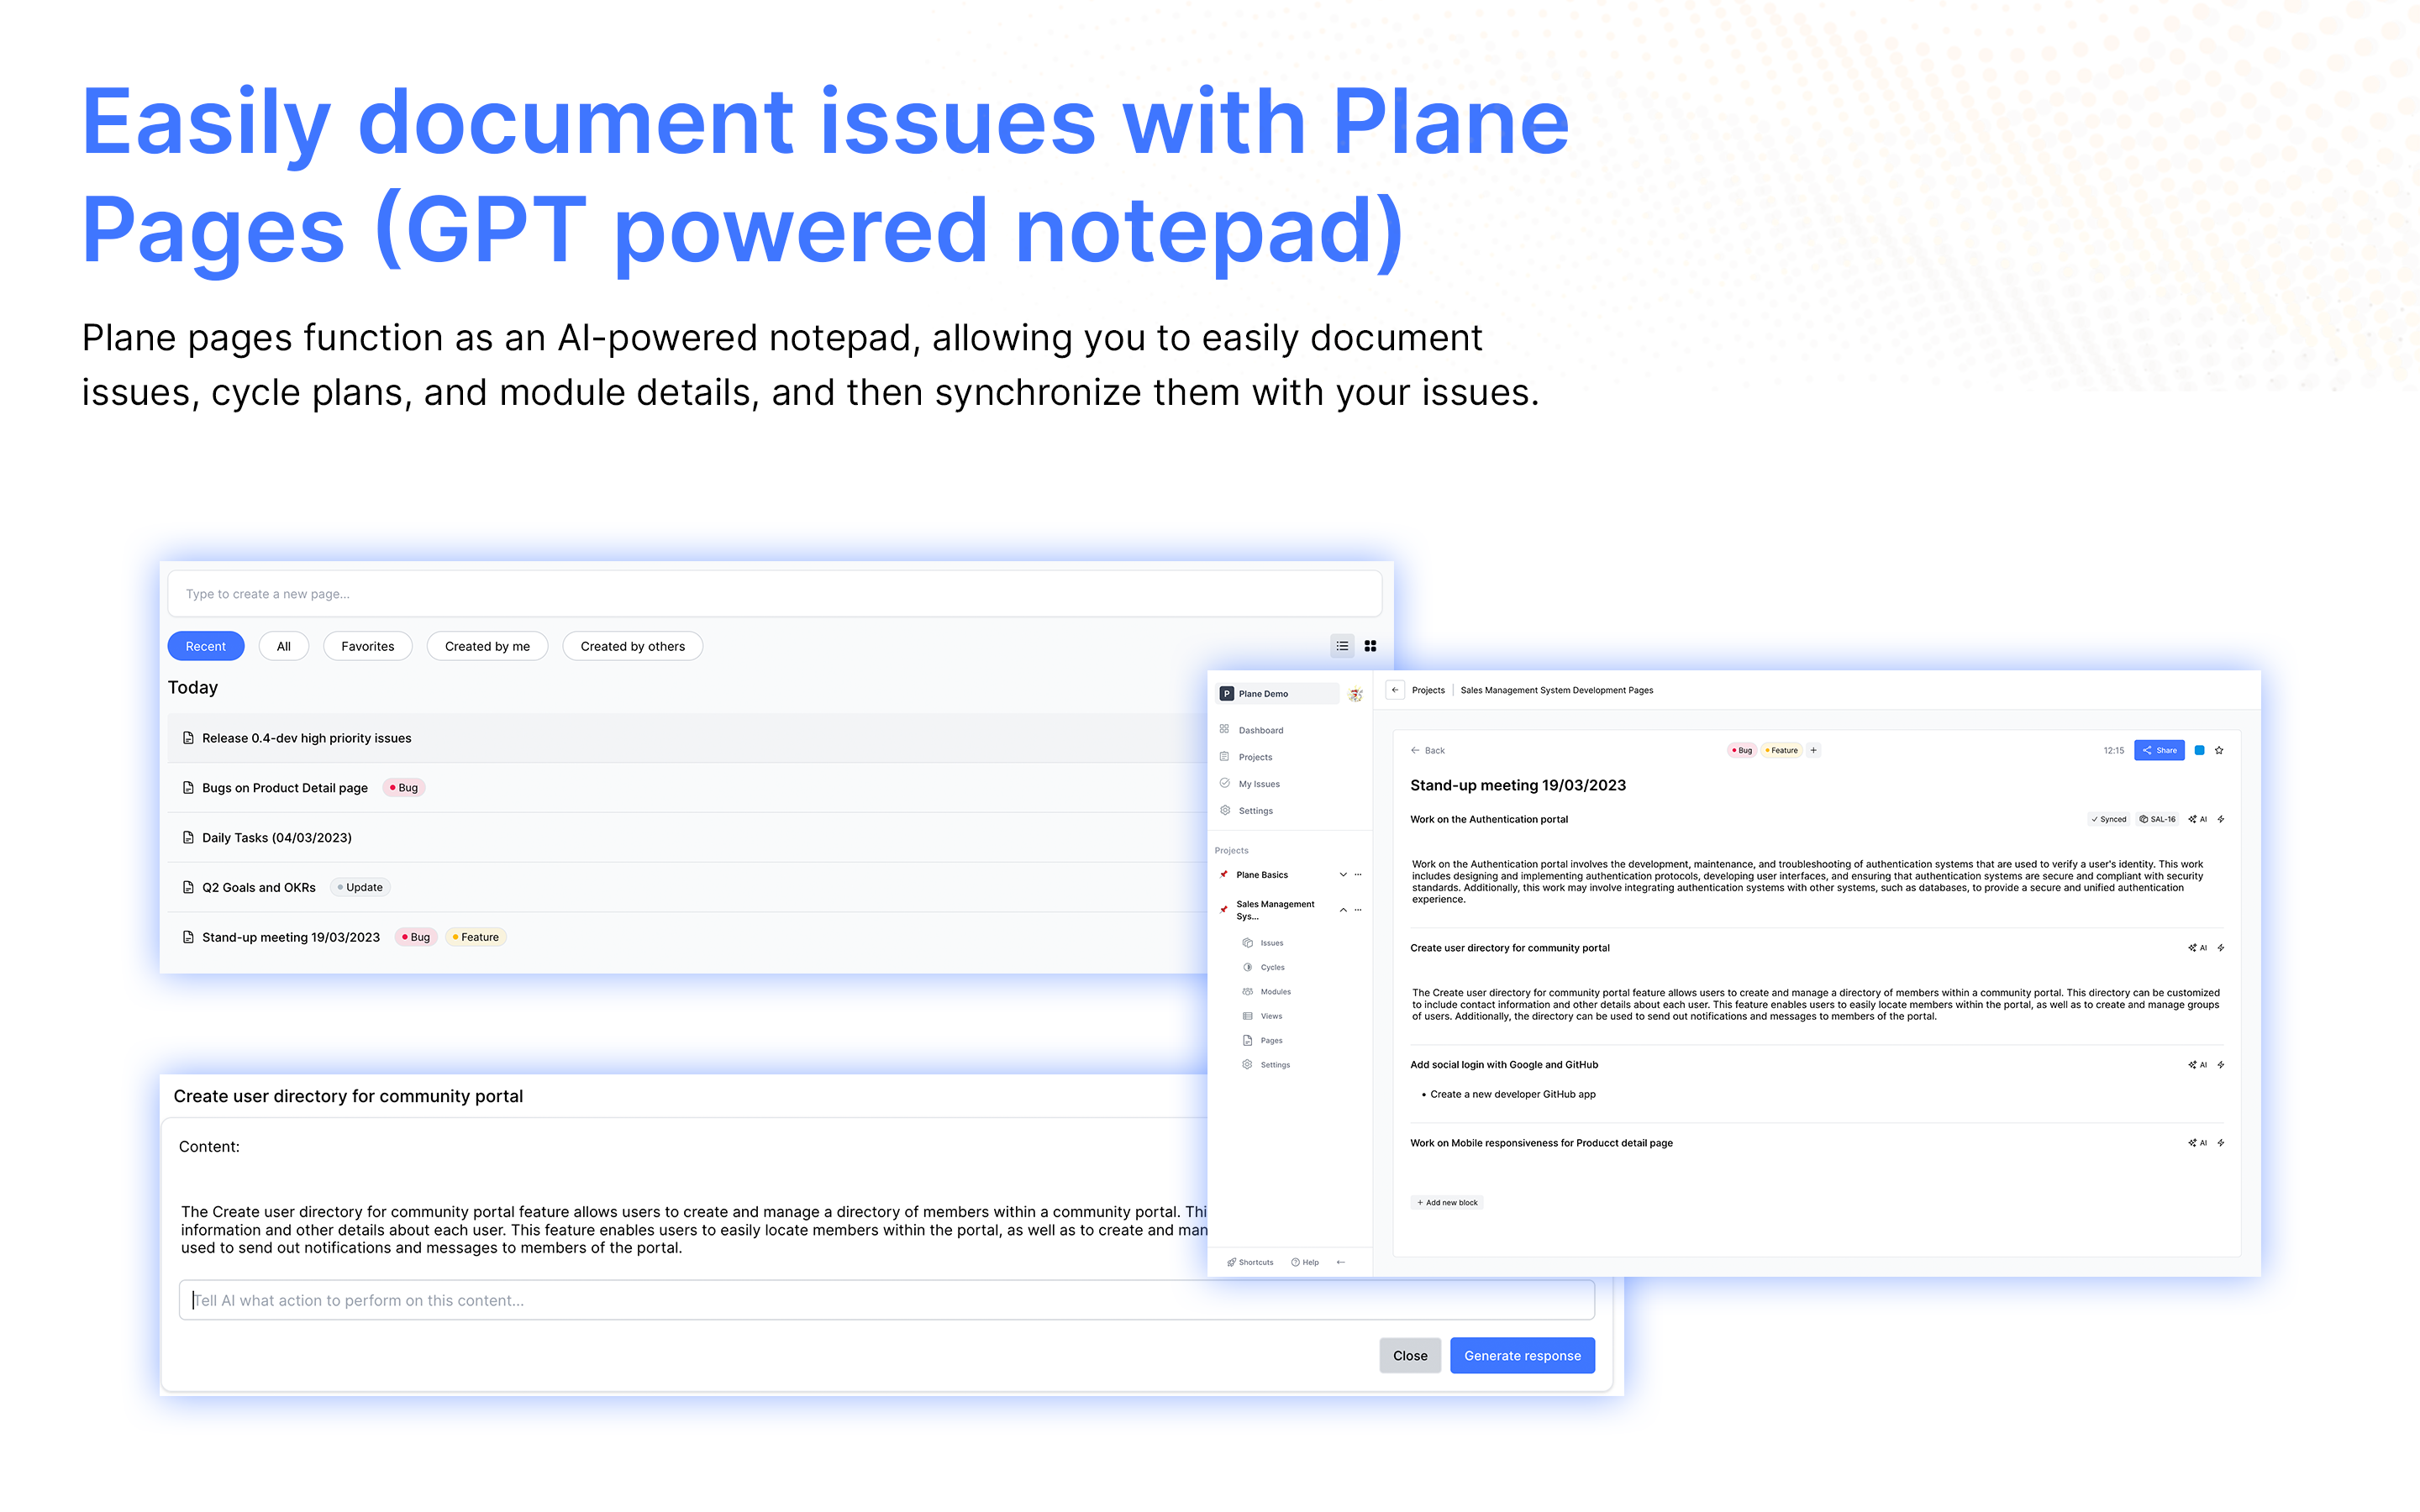
Task: Select the Favorites tab filter
Action: tap(366, 646)
